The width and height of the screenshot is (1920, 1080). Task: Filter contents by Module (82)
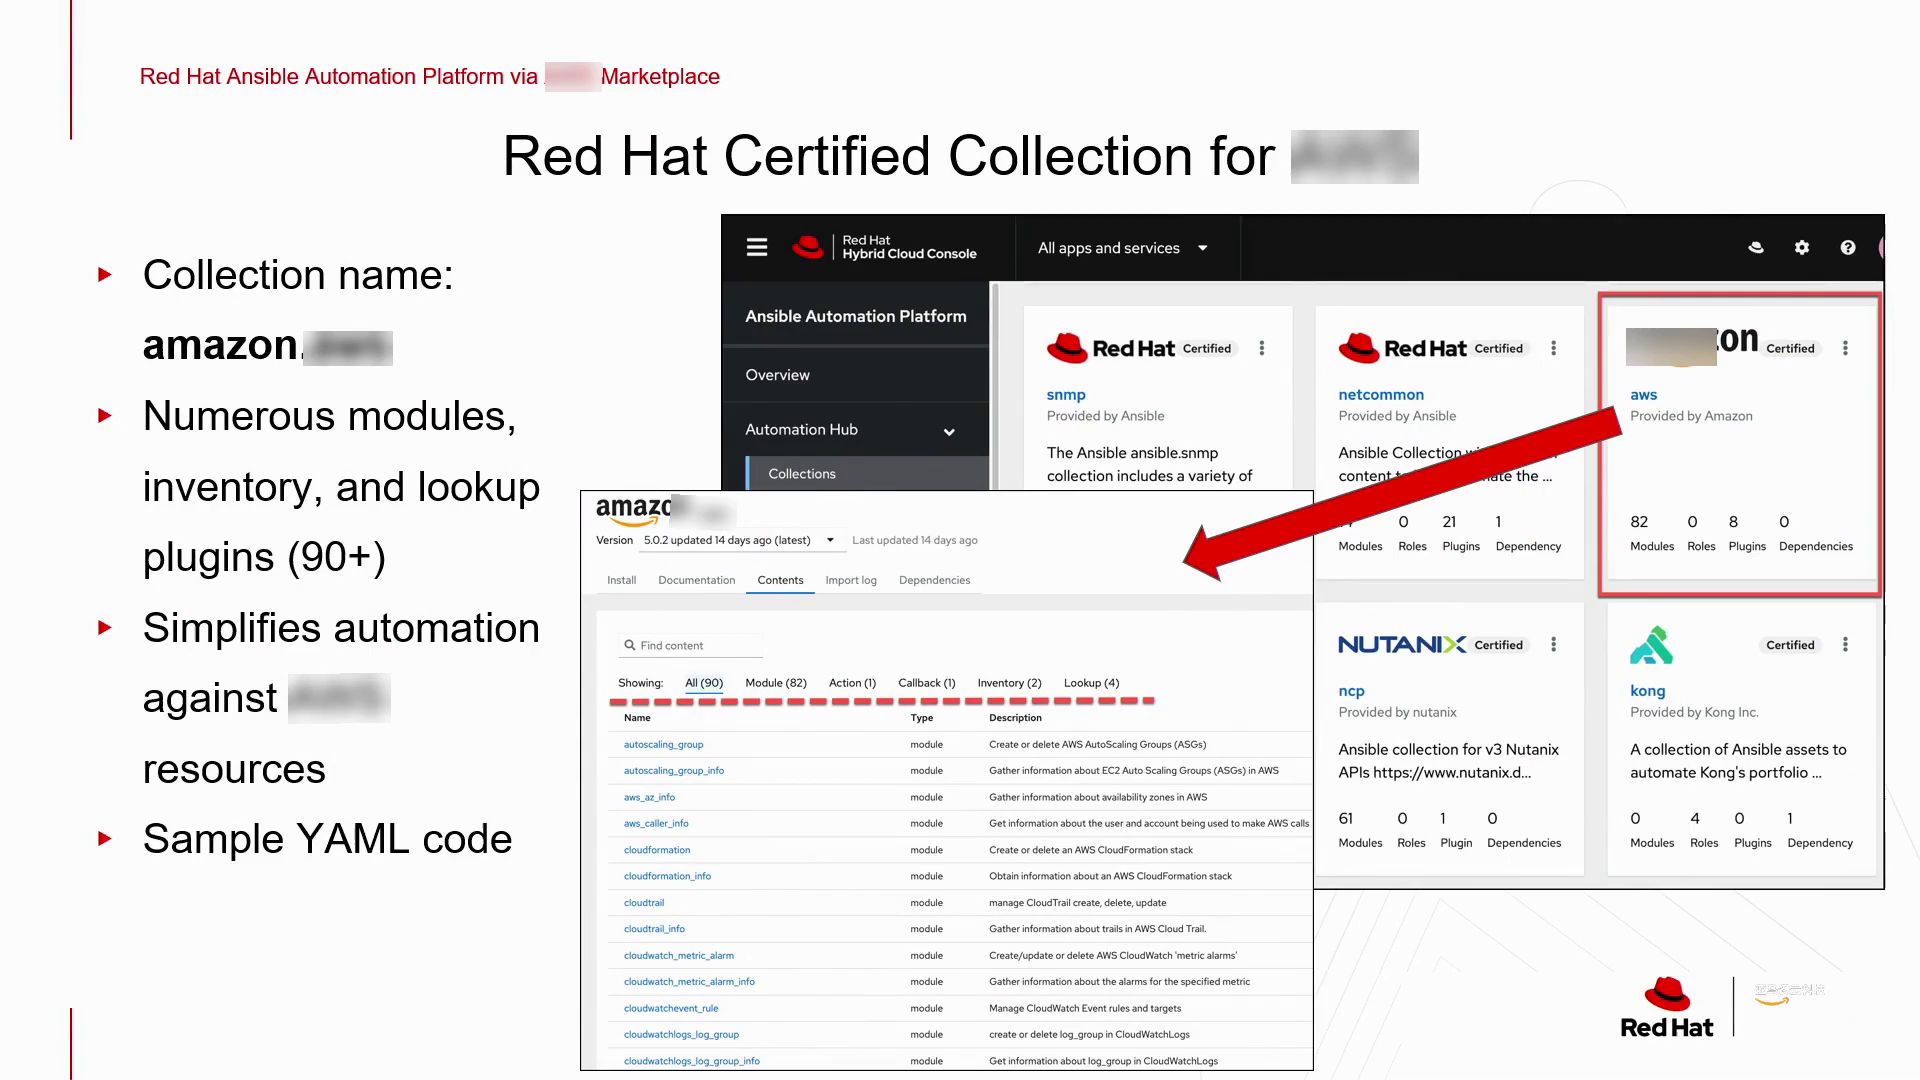pyautogui.click(x=775, y=683)
